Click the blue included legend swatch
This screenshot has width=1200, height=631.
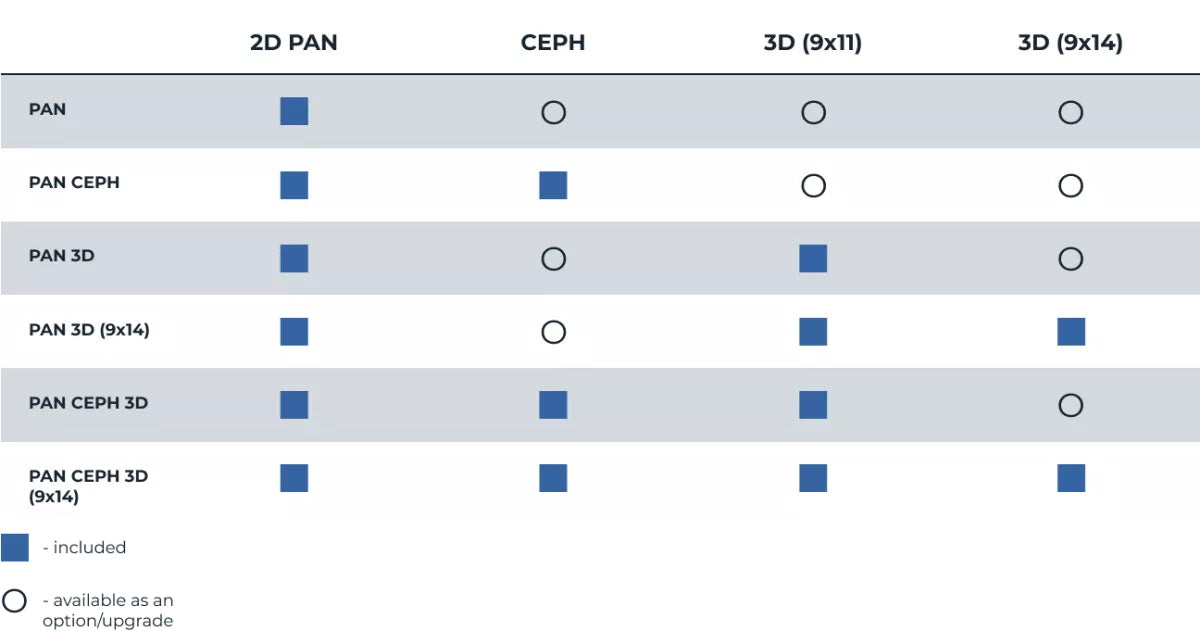pyautogui.click(x=15, y=548)
